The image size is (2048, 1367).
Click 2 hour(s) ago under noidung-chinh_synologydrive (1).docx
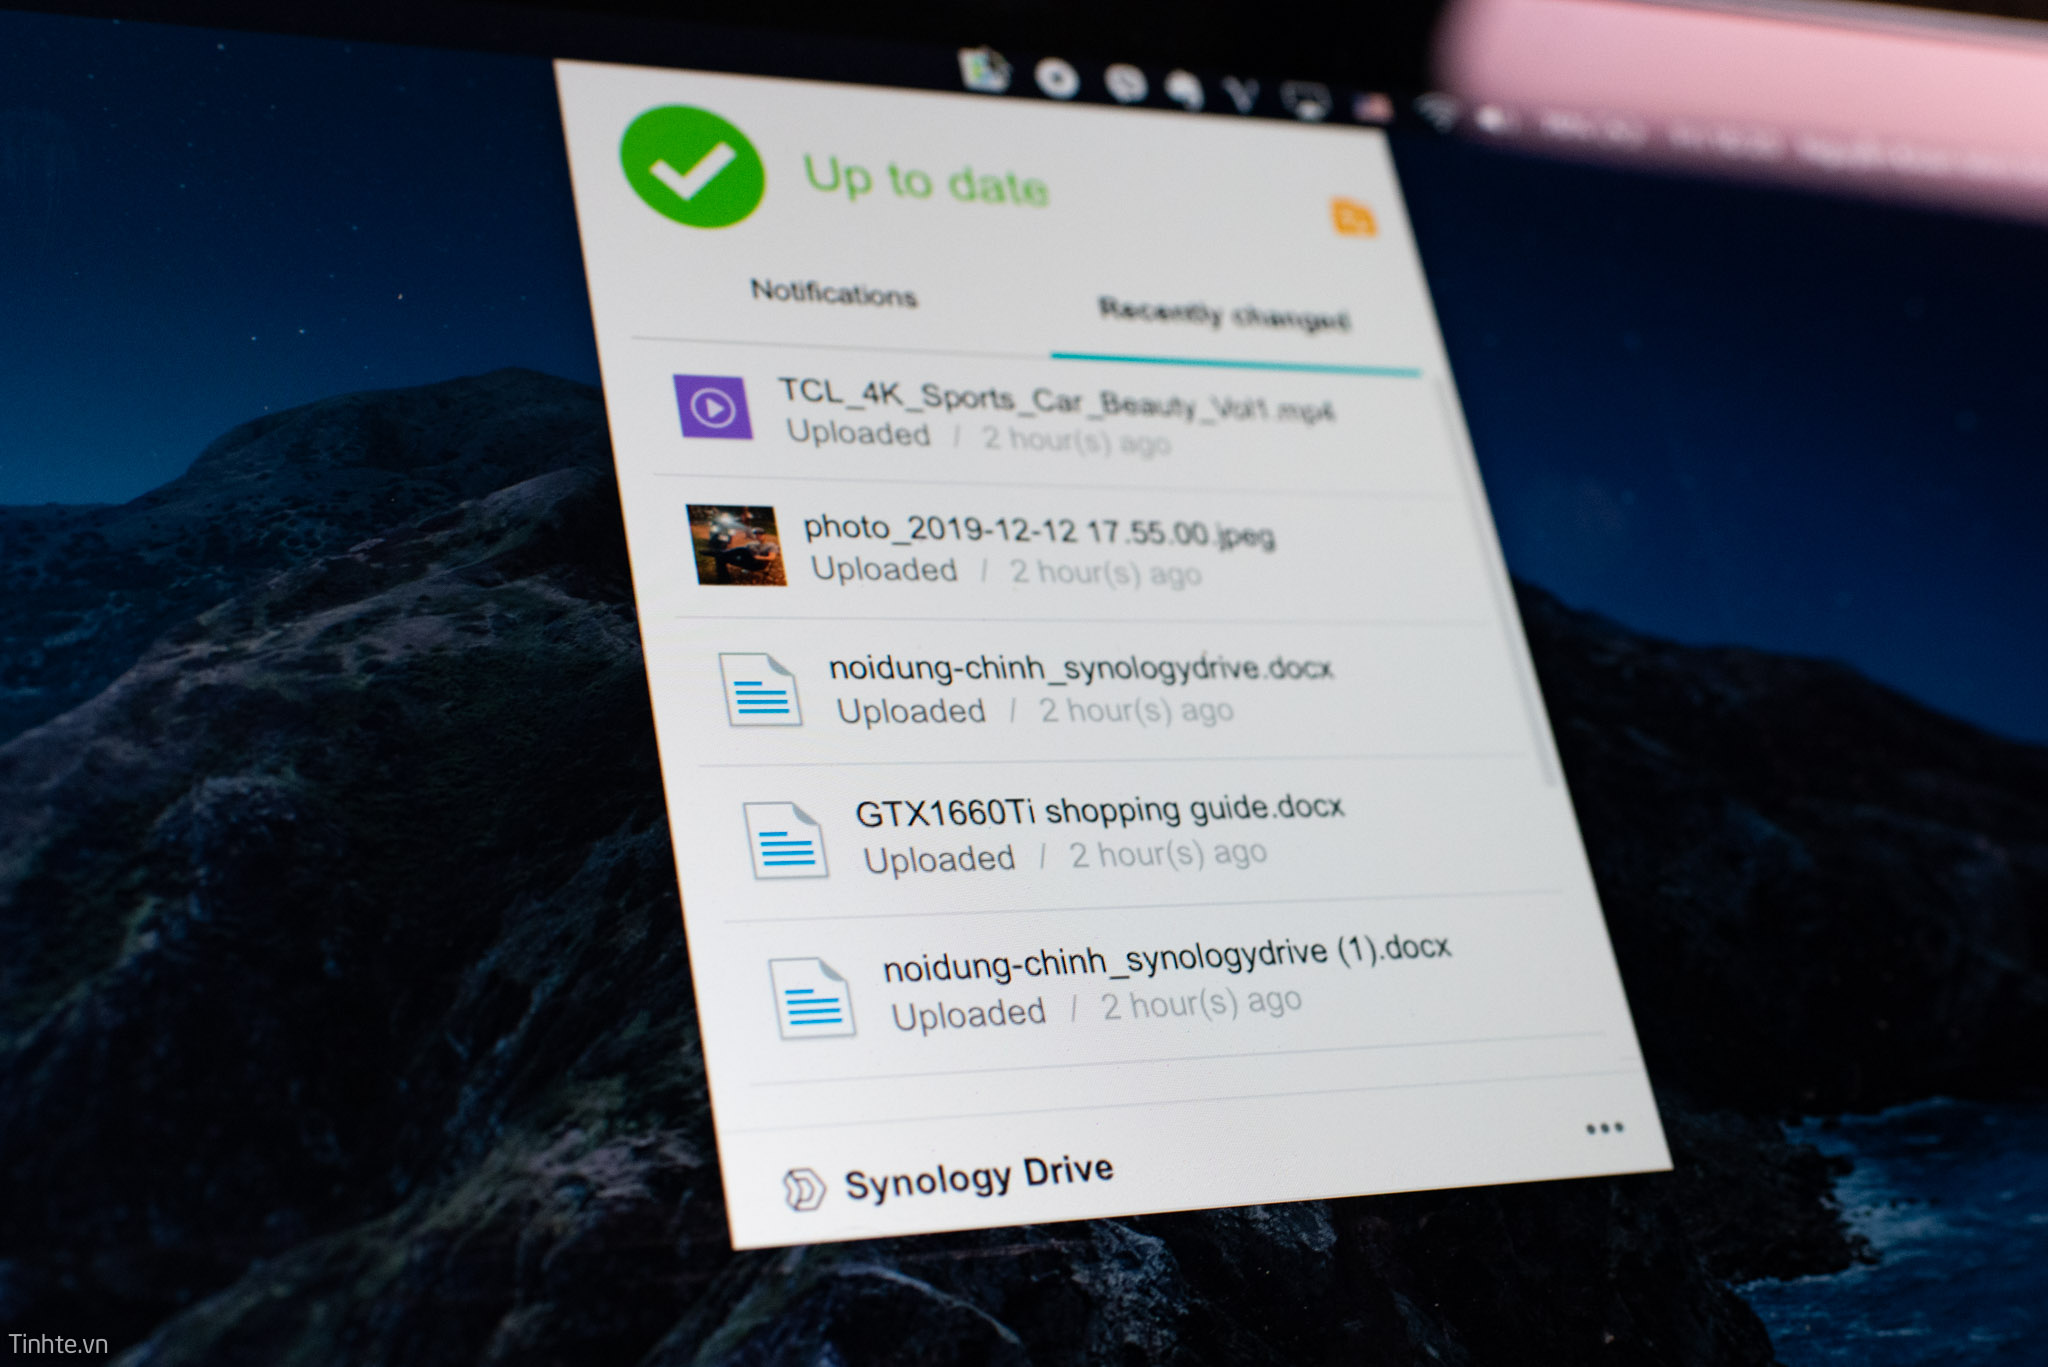point(1201,1004)
